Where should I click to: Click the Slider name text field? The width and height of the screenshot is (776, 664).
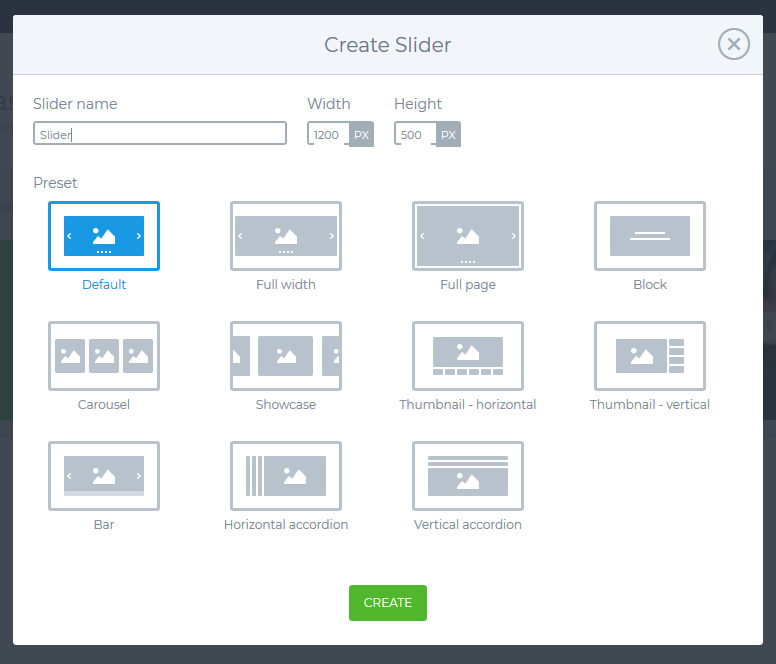click(x=160, y=134)
